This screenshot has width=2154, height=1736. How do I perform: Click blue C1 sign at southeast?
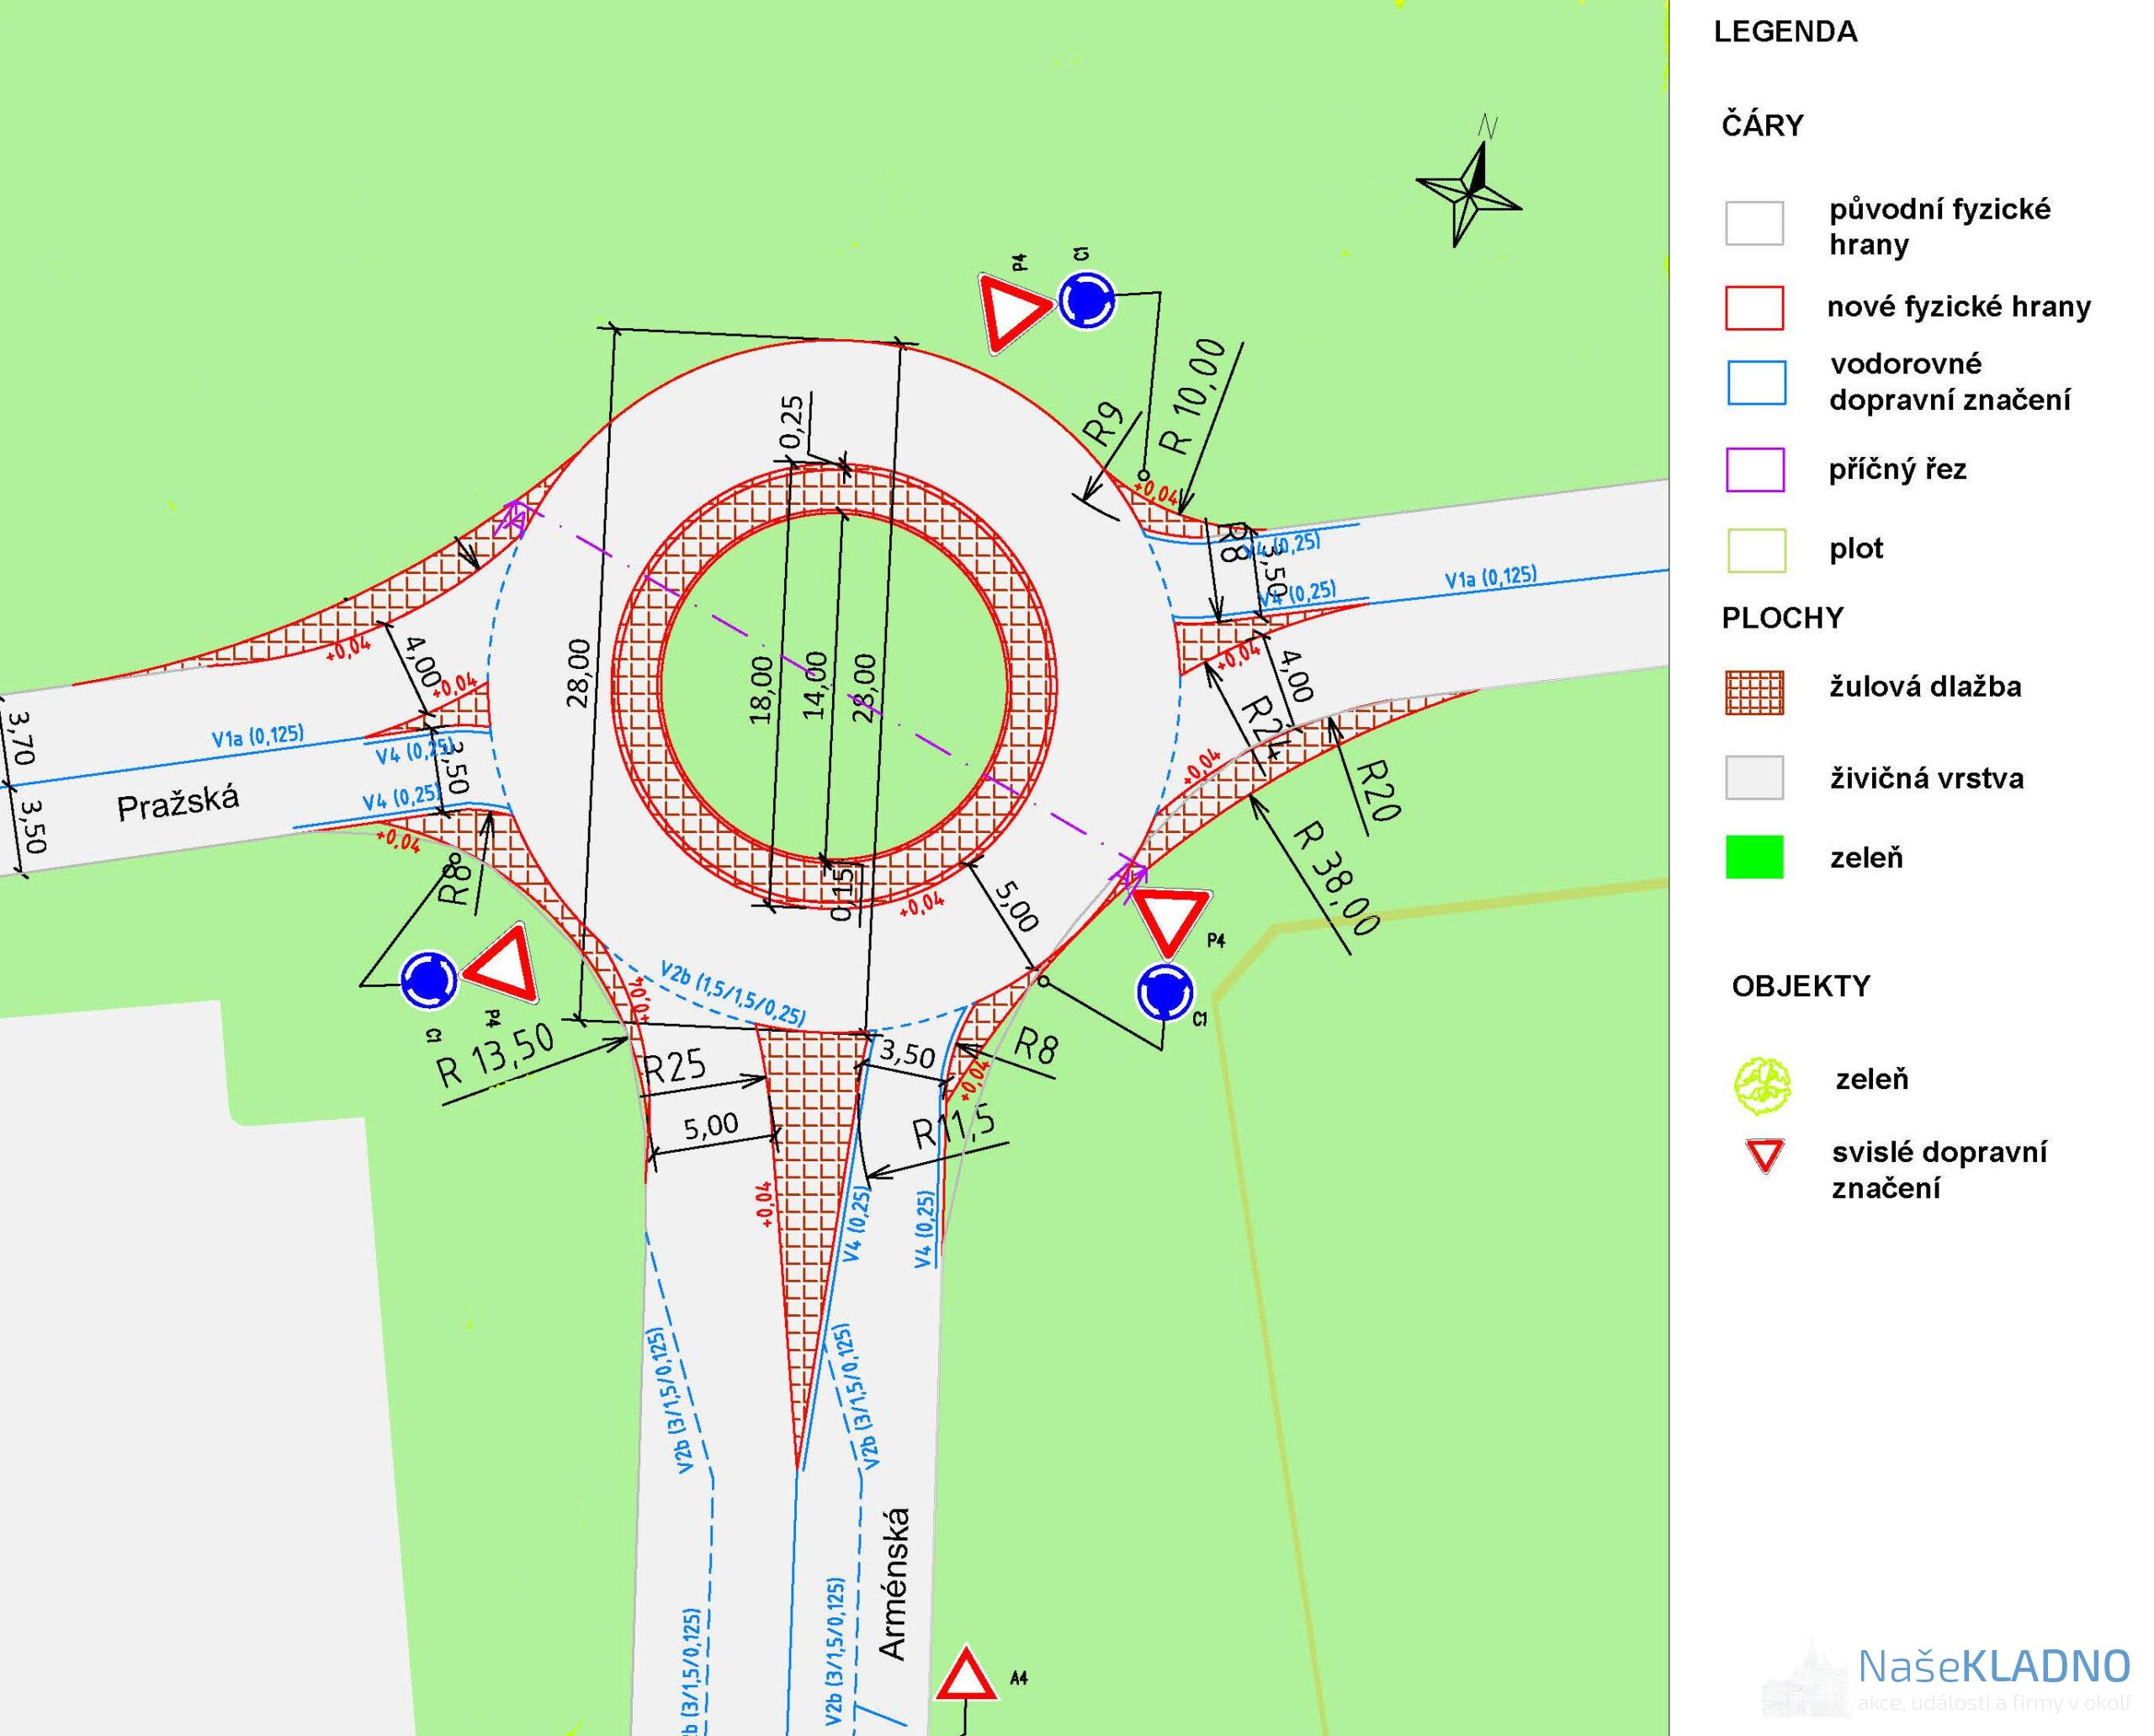click(x=1165, y=992)
